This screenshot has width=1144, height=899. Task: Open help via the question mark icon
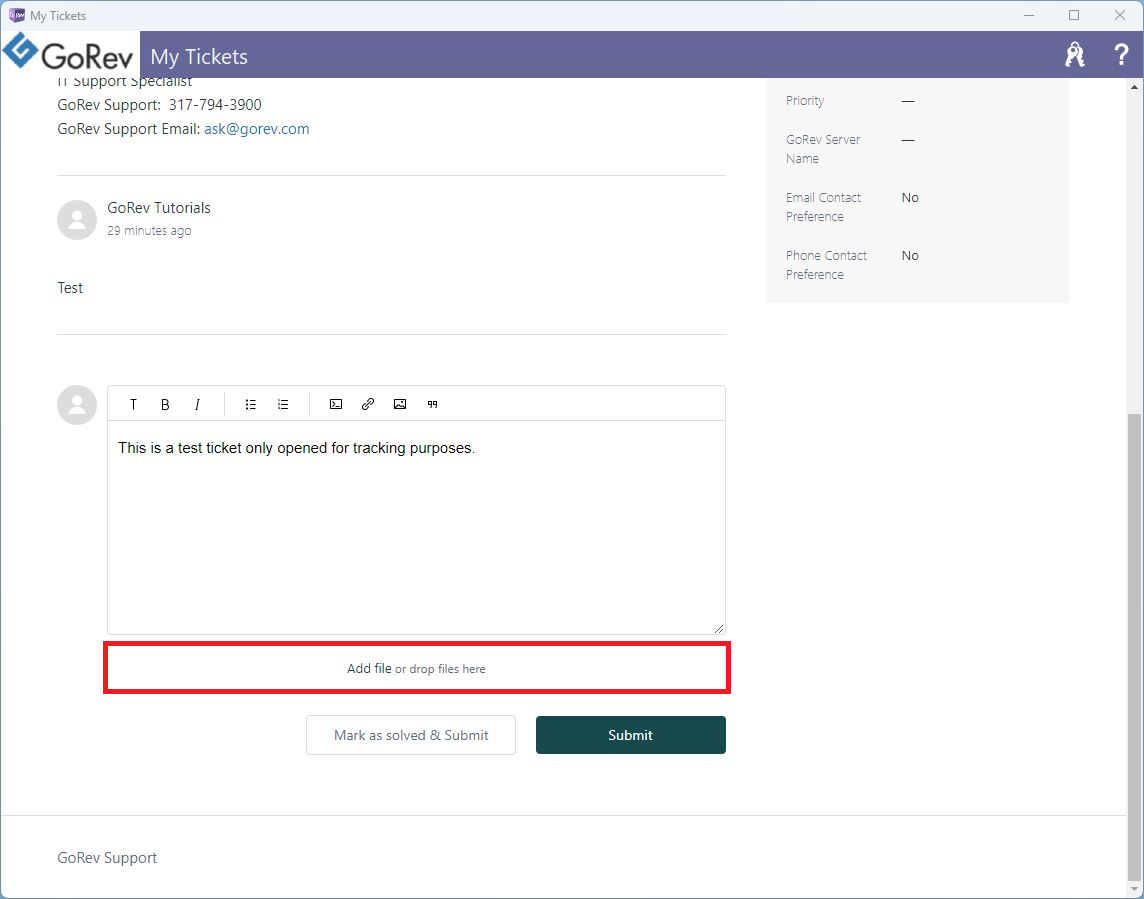[1121, 55]
